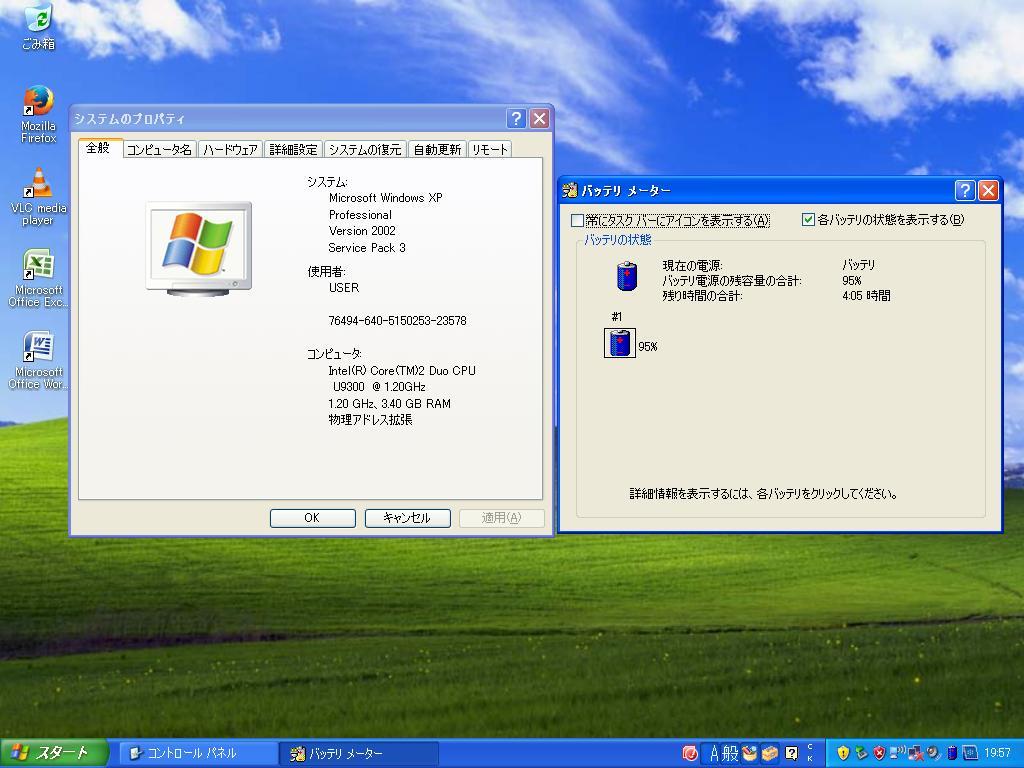Click the help button in バッテリ メーター title bar
The width and height of the screenshot is (1024, 768).
(965, 191)
